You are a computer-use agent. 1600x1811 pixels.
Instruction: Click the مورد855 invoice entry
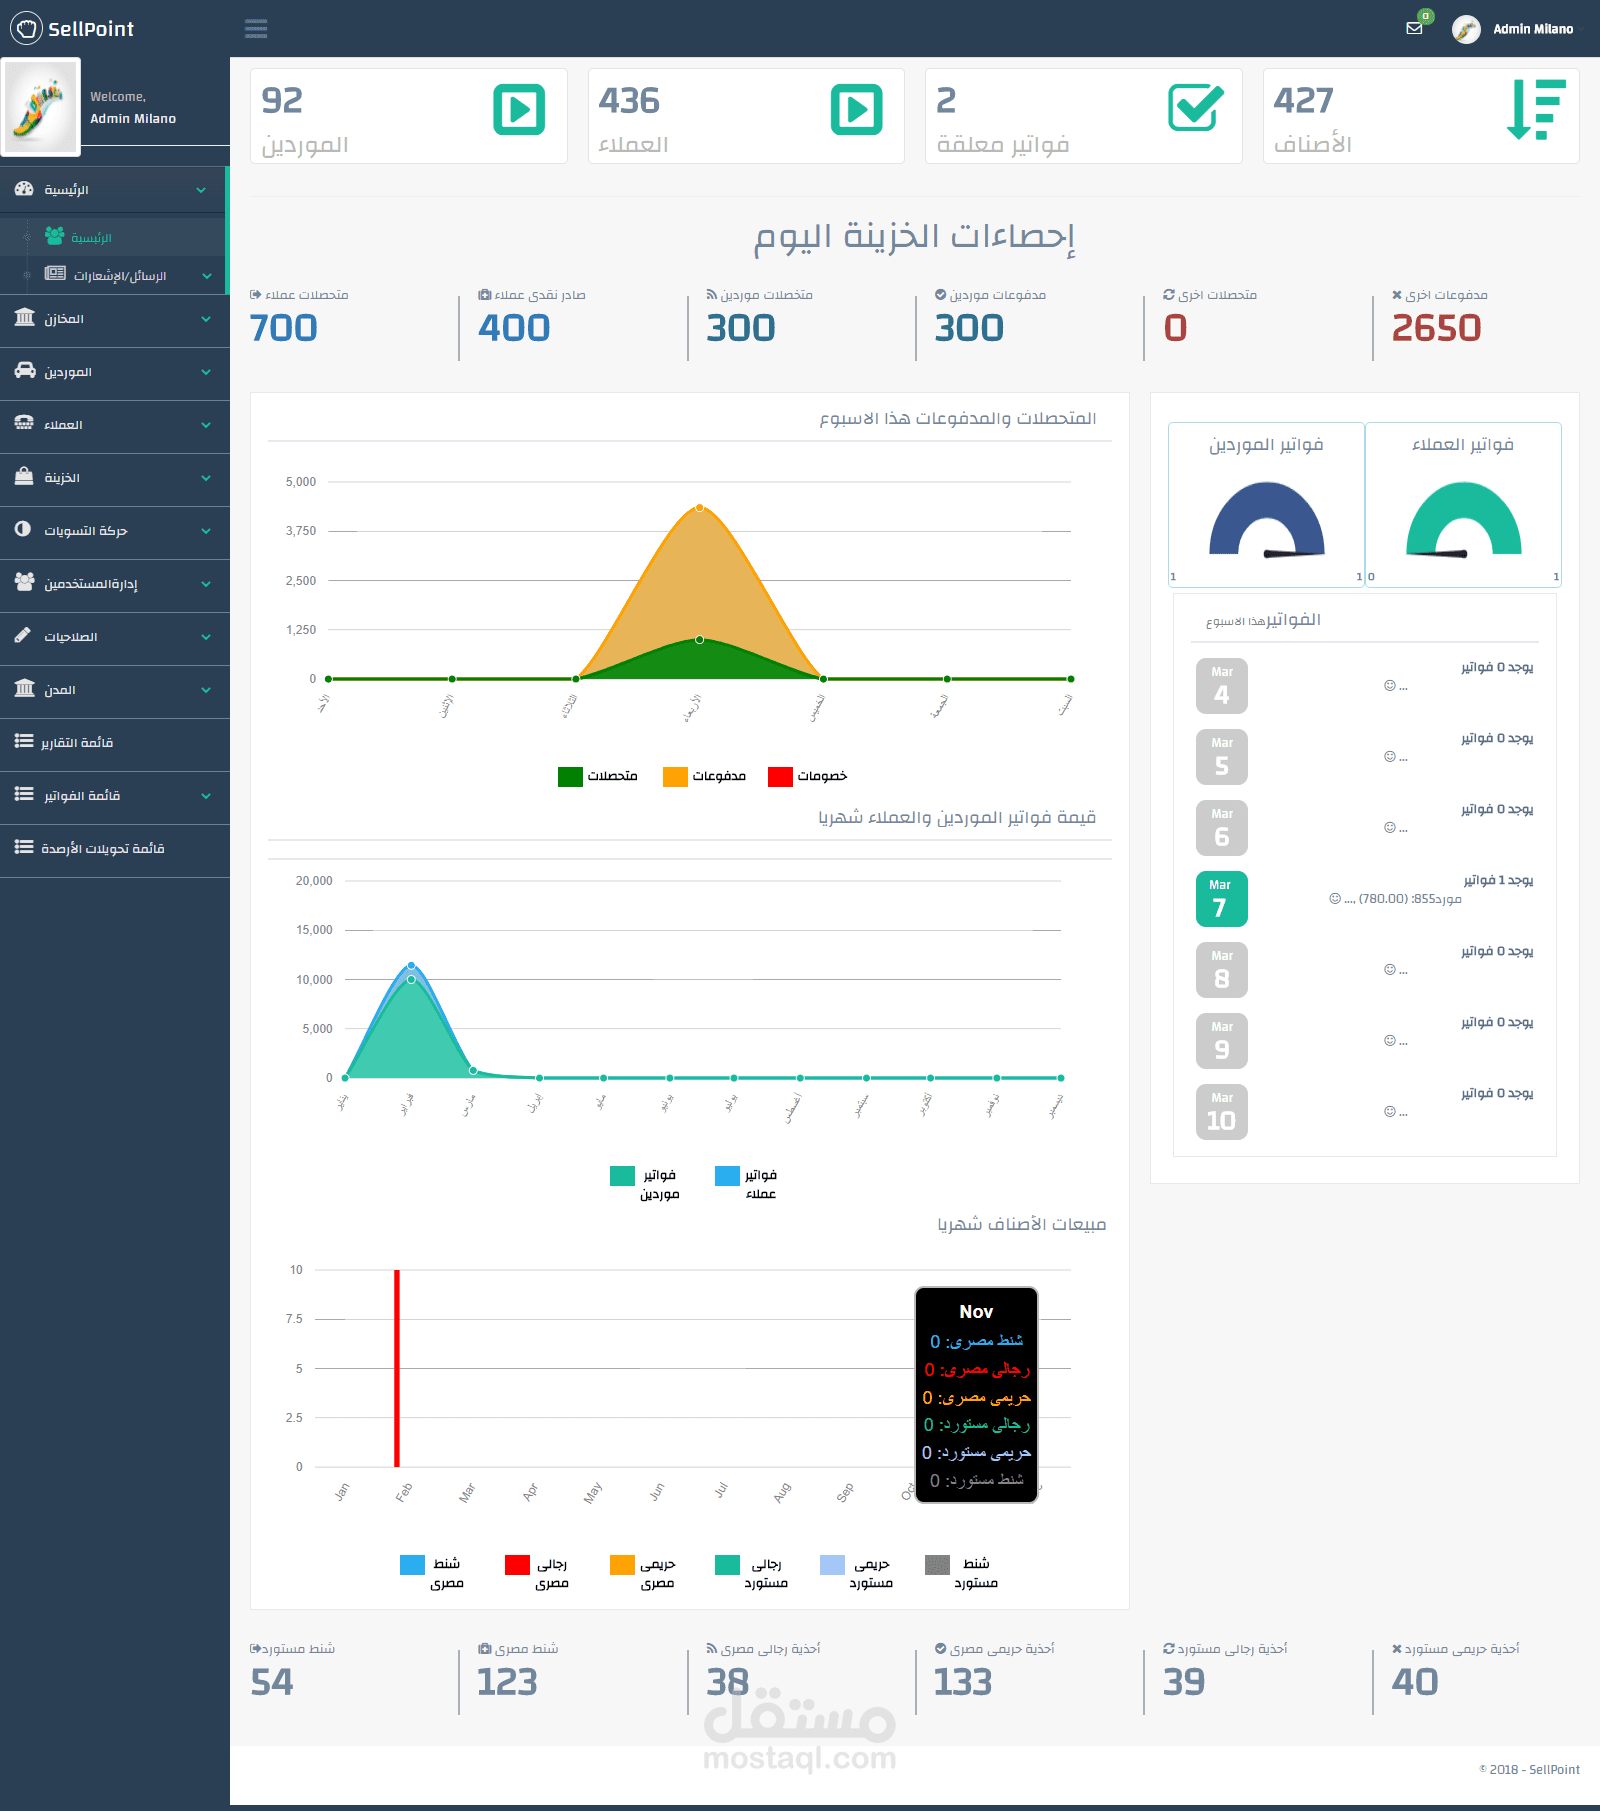click(x=1395, y=899)
